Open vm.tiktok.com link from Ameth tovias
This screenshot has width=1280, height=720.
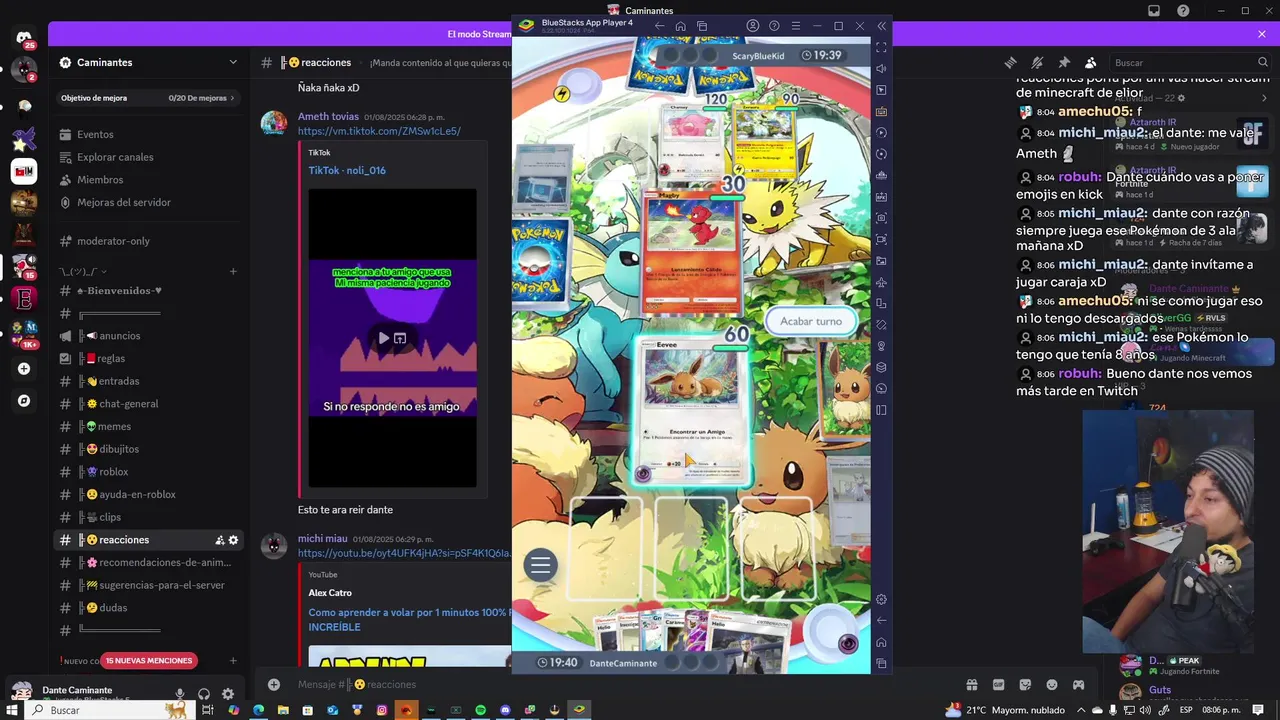click(379, 131)
